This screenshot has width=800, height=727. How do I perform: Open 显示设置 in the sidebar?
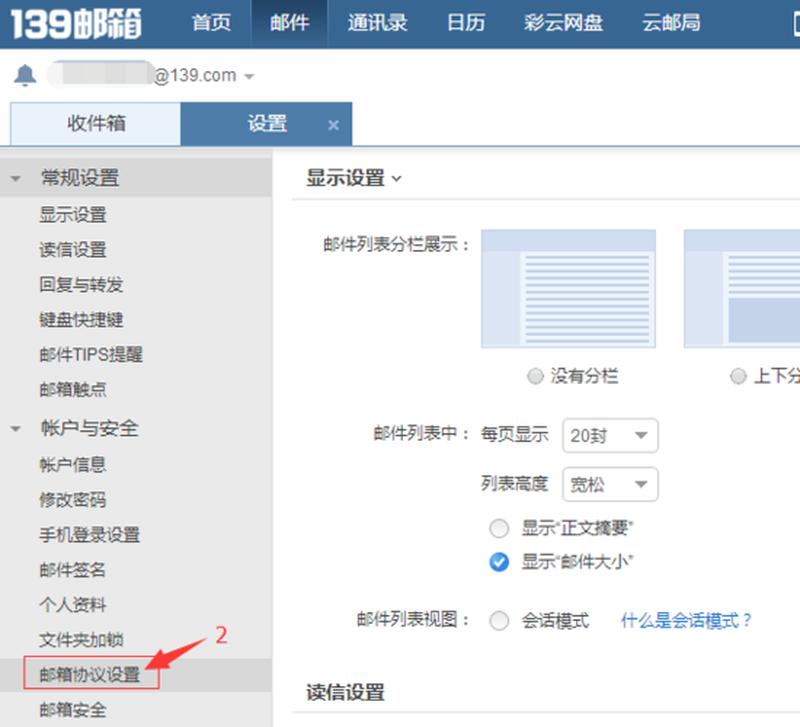click(x=73, y=215)
